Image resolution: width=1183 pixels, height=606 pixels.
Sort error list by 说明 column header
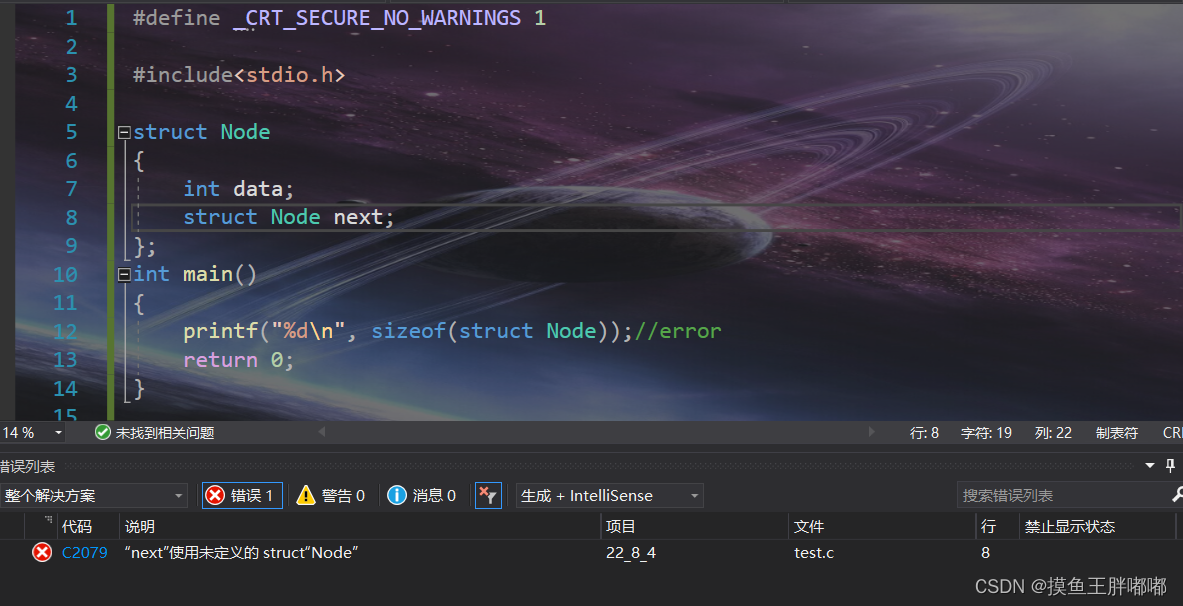[140, 526]
